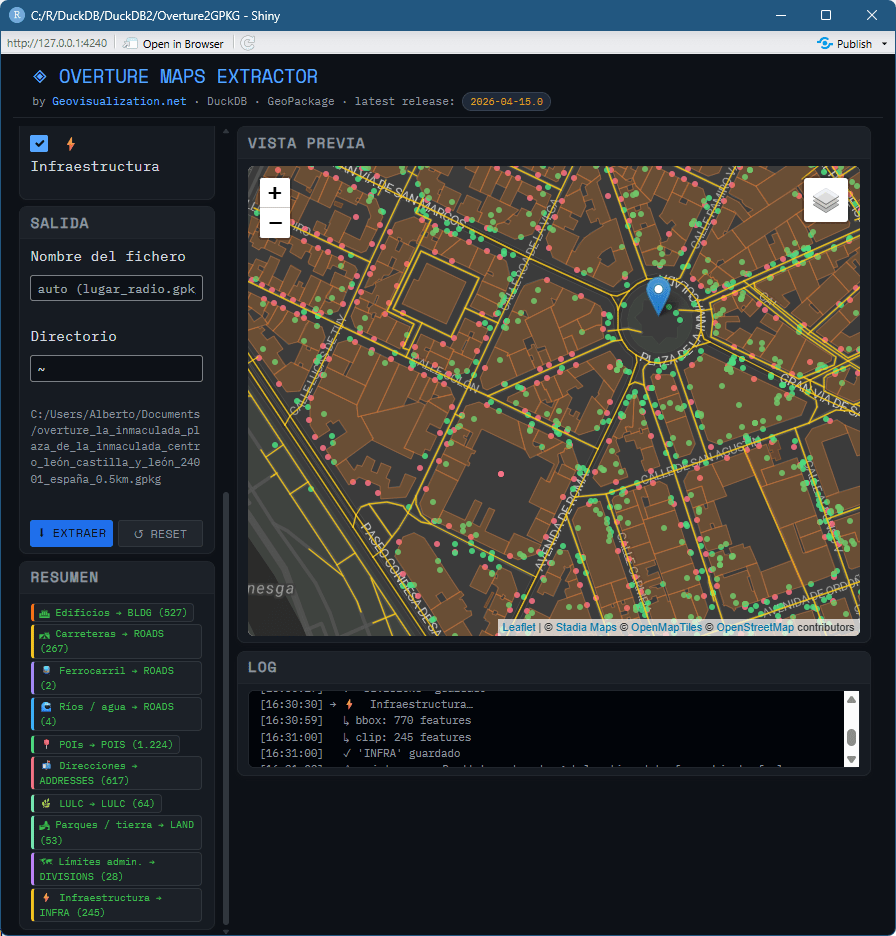
Task: Expand the Publish dropdown arrow
Action: (x=883, y=44)
